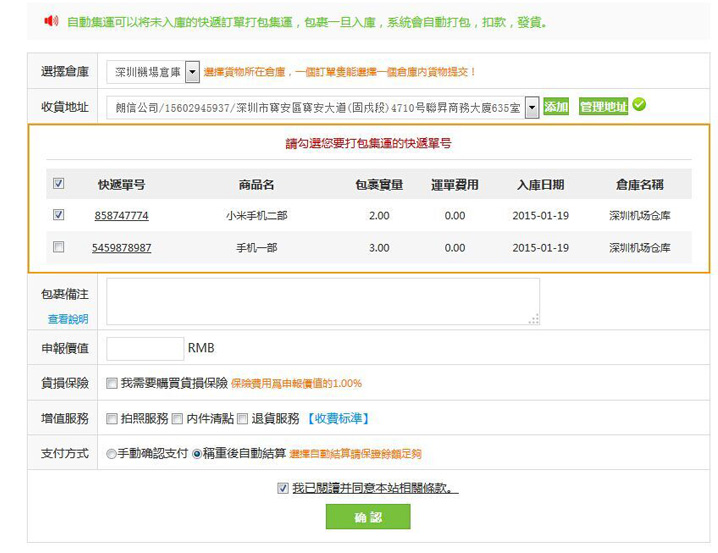Click product name 手机一部

coord(256,248)
